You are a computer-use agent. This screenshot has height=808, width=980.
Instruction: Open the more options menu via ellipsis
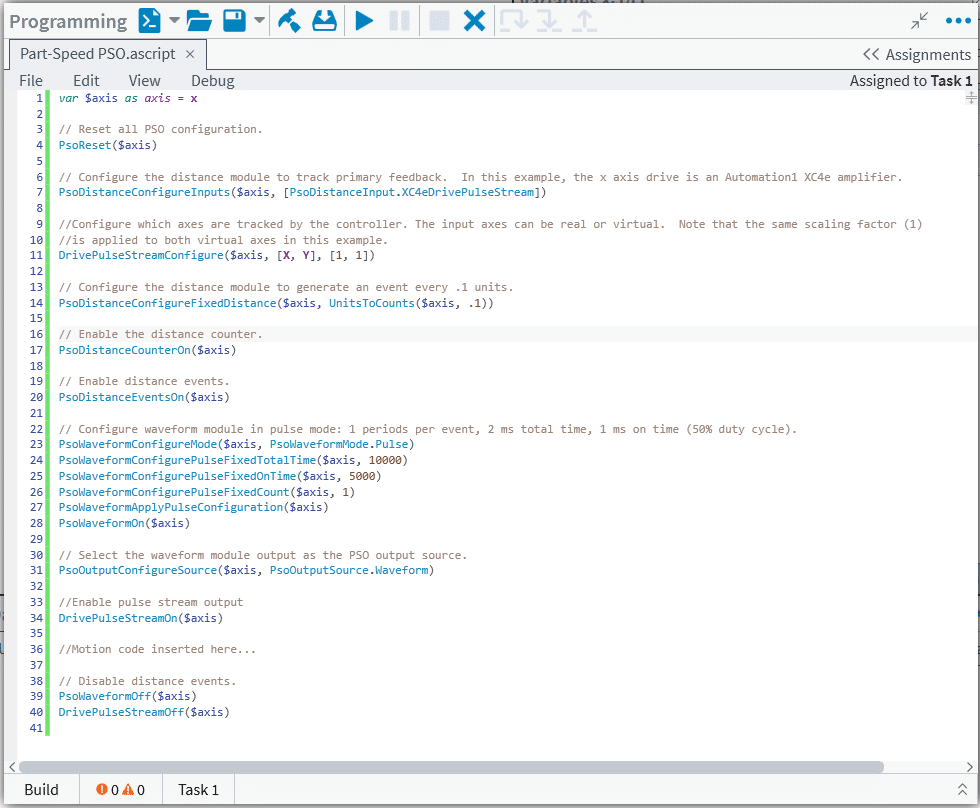(958, 20)
